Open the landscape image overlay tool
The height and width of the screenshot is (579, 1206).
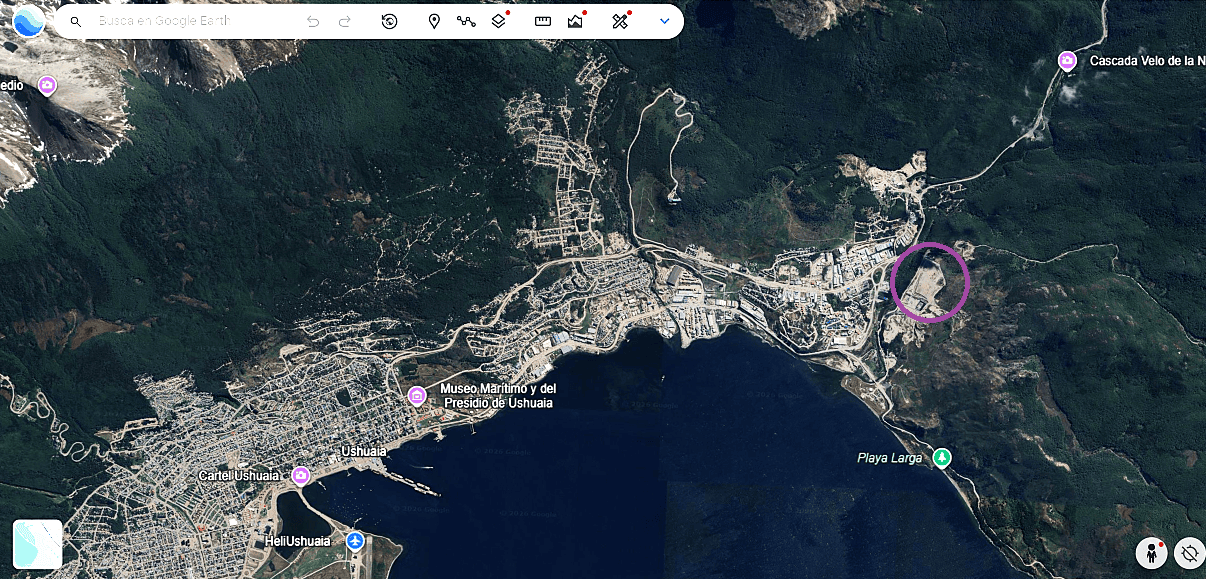coord(575,21)
